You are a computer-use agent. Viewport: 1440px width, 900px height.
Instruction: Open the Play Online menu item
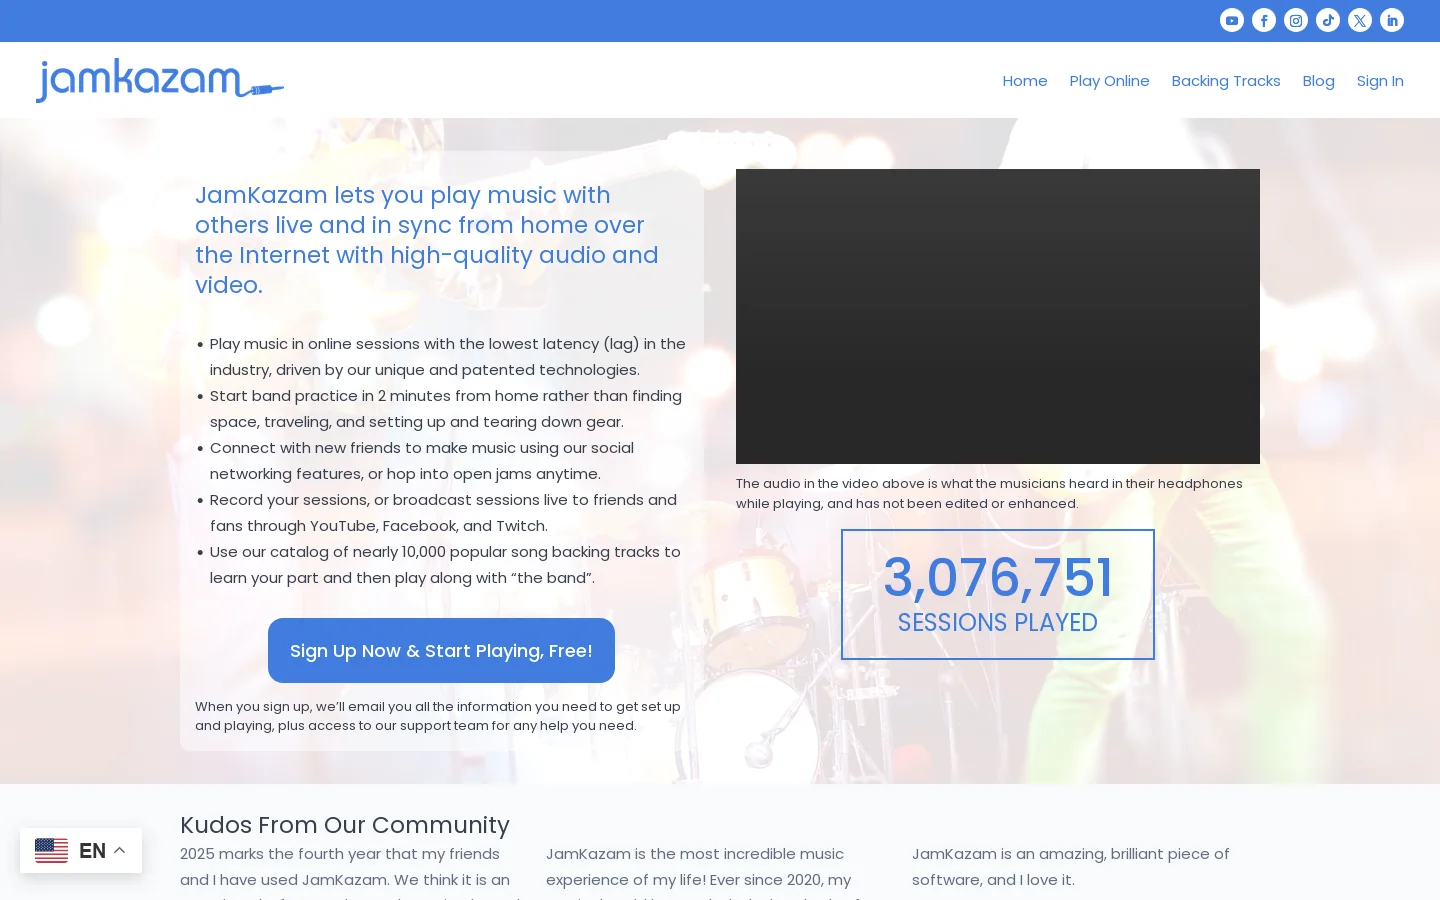point(1109,81)
